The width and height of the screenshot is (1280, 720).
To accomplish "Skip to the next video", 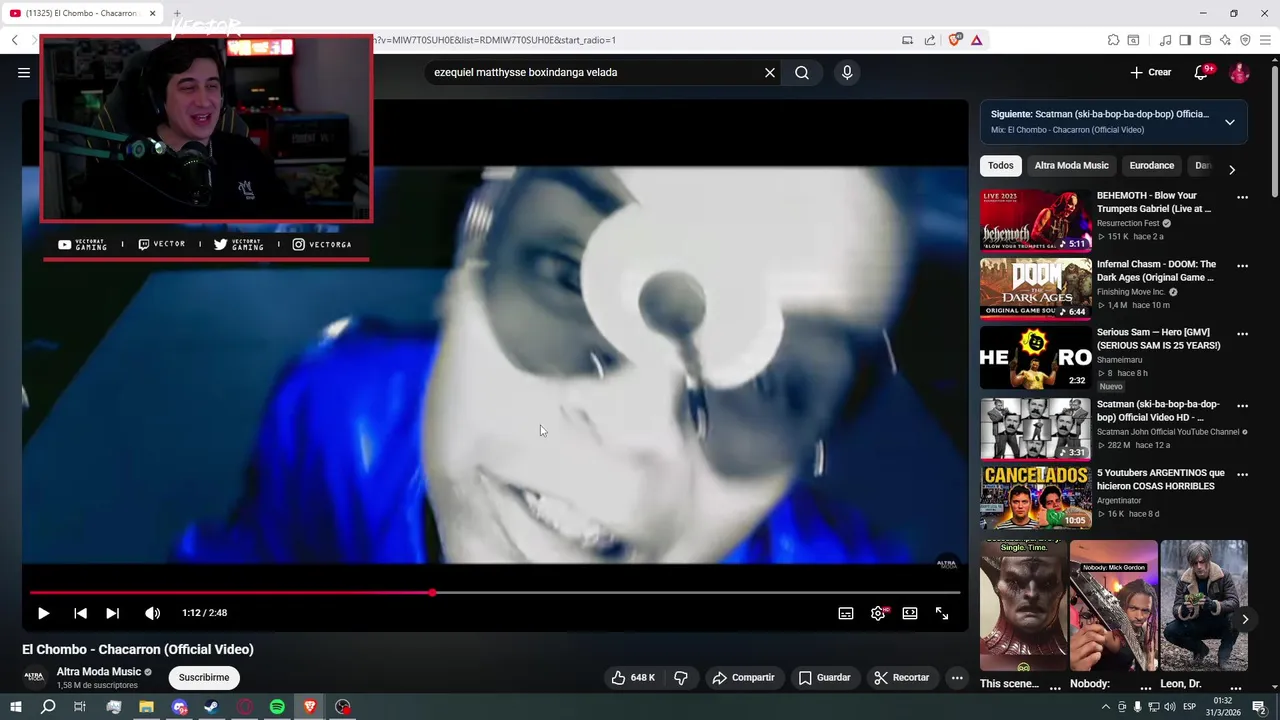I will pyautogui.click(x=112, y=613).
